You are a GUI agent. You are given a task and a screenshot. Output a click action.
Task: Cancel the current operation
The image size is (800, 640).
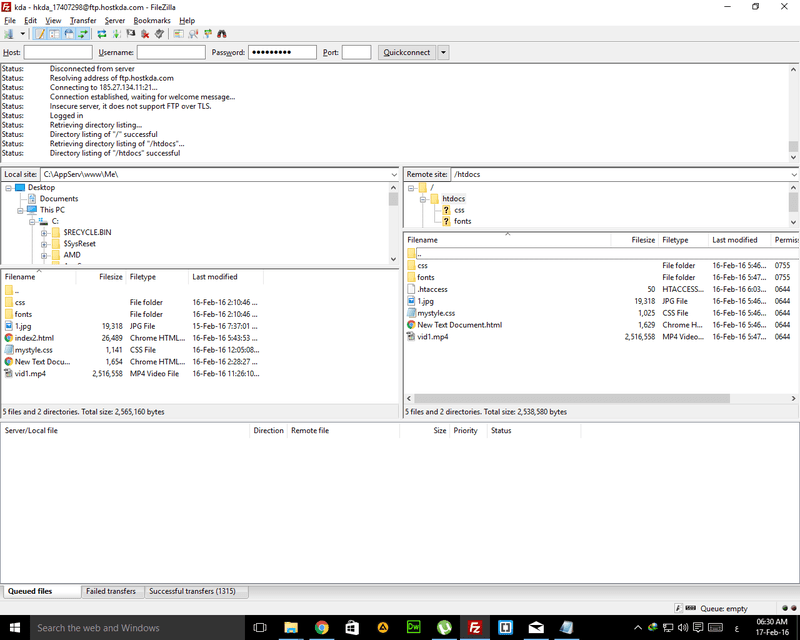(129, 33)
